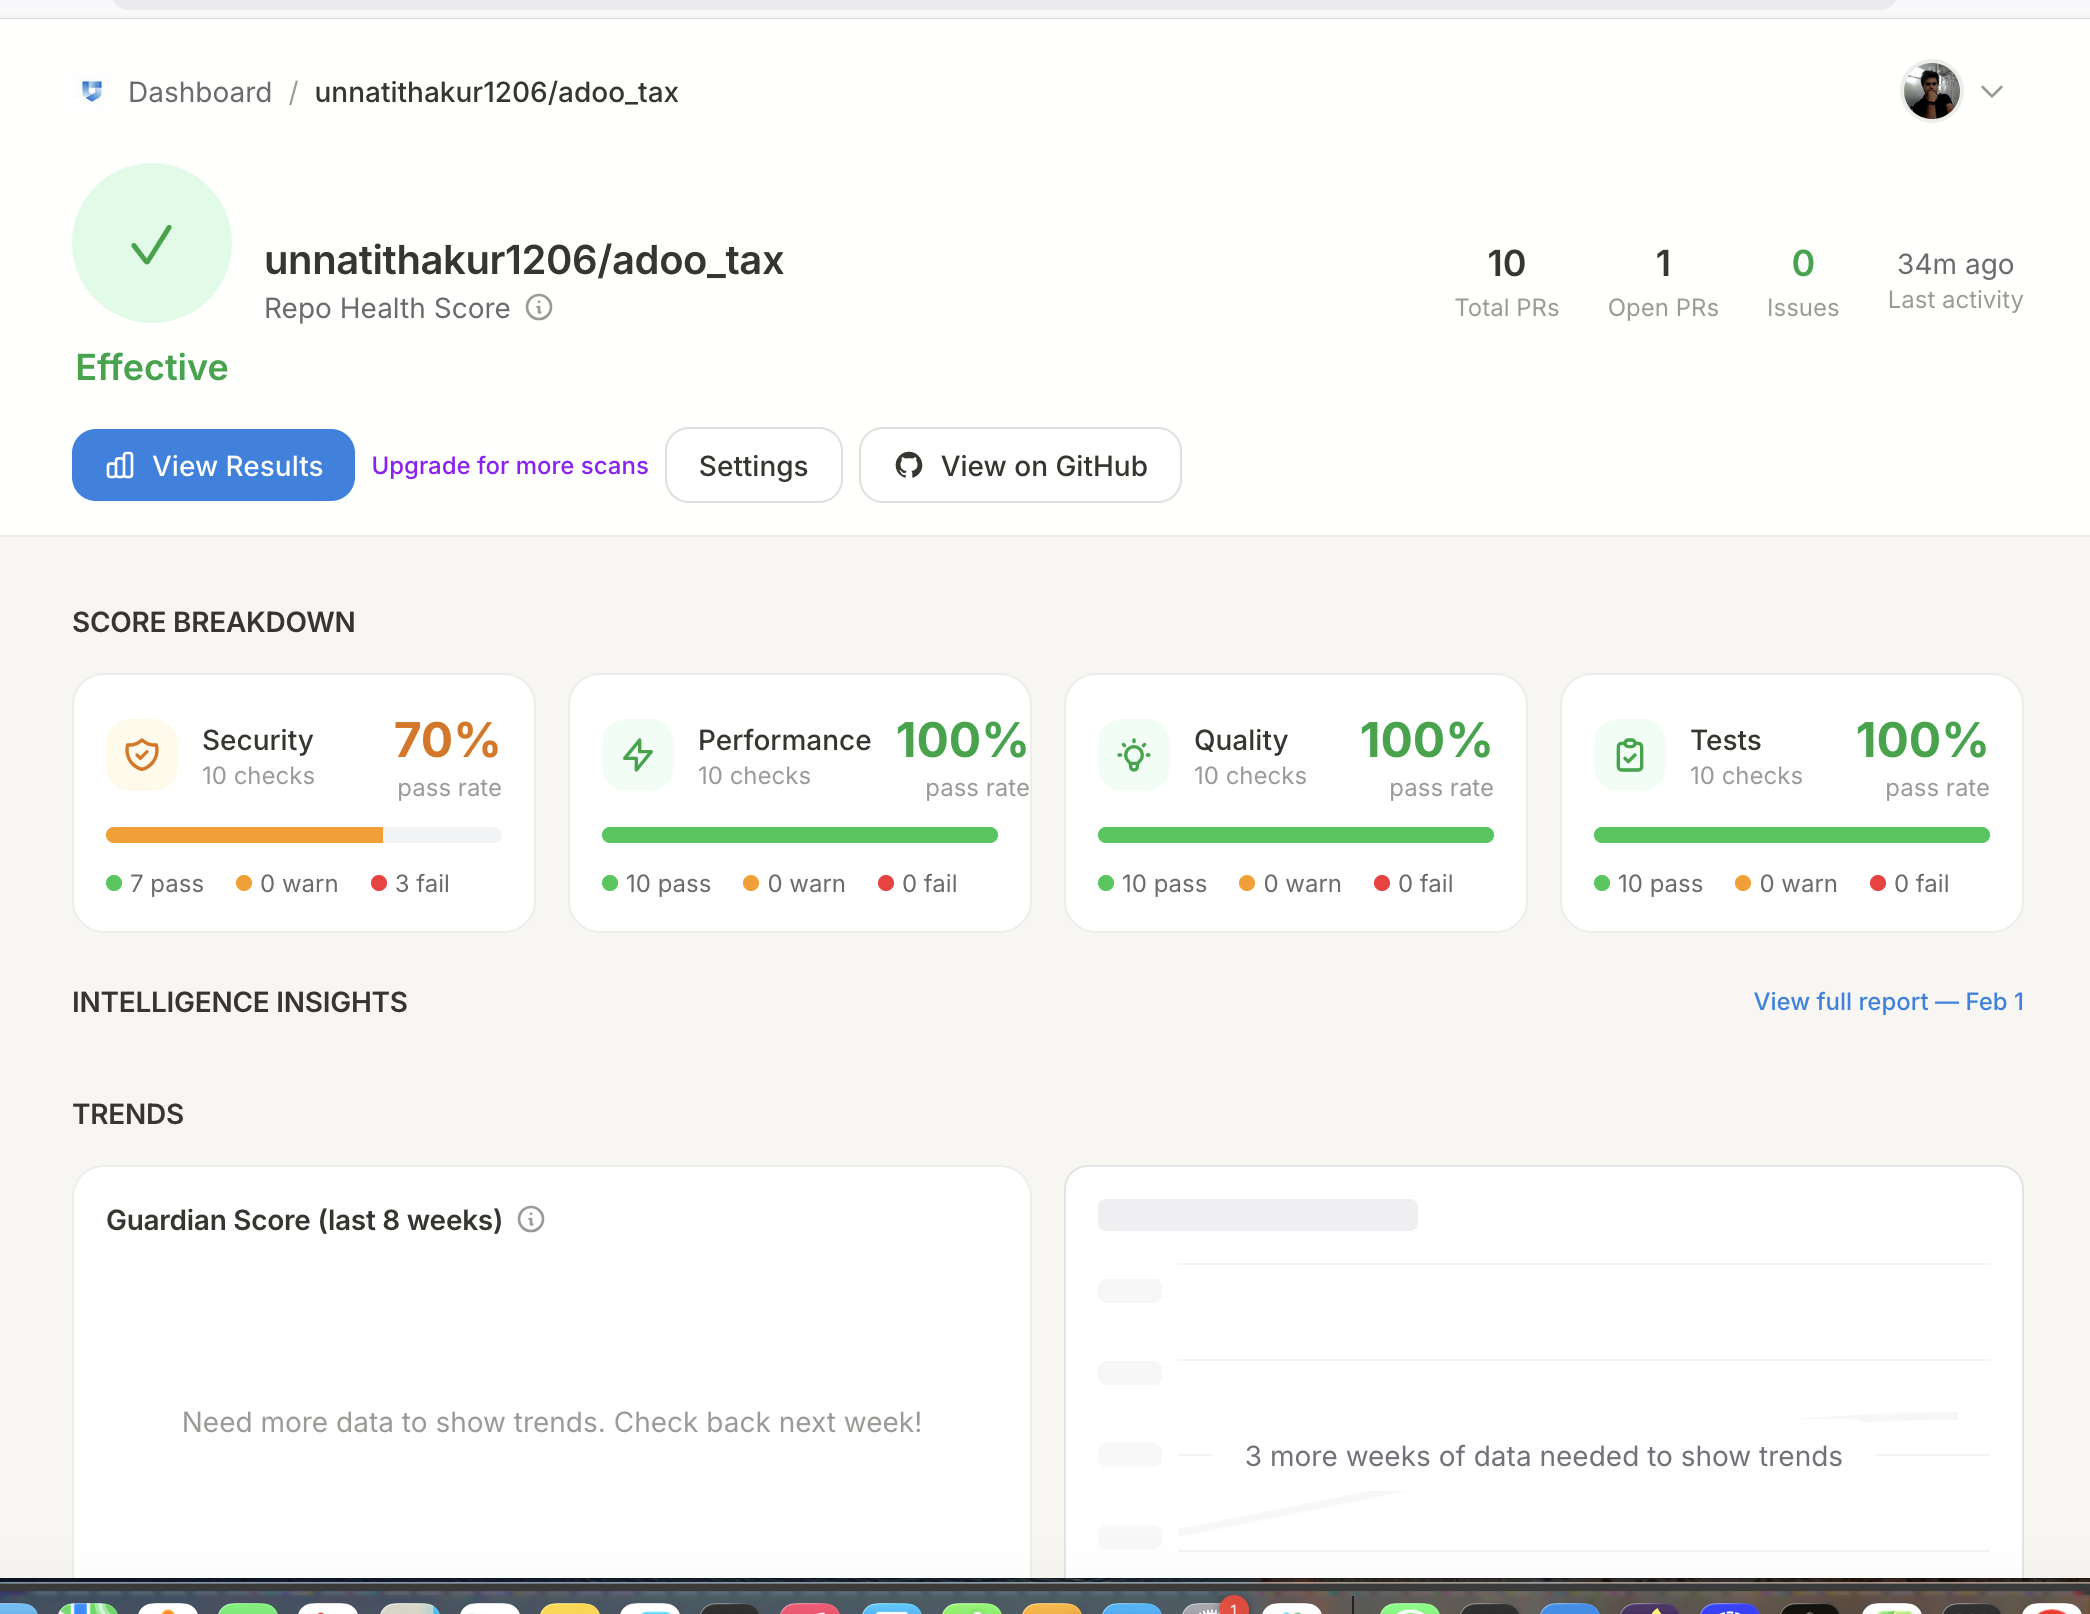Image resolution: width=2090 pixels, height=1614 pixels.
Task: Click View on GitHub button
Action: point(1020,465)
